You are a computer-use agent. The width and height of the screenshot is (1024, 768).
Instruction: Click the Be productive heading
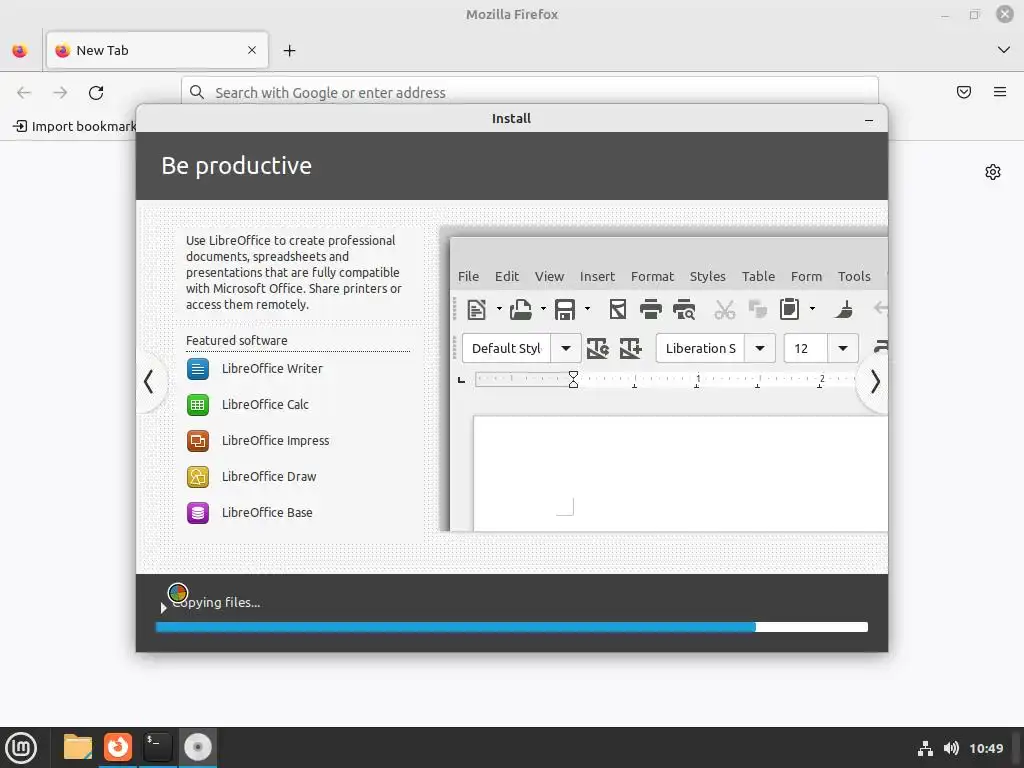(x=236, y=166)
